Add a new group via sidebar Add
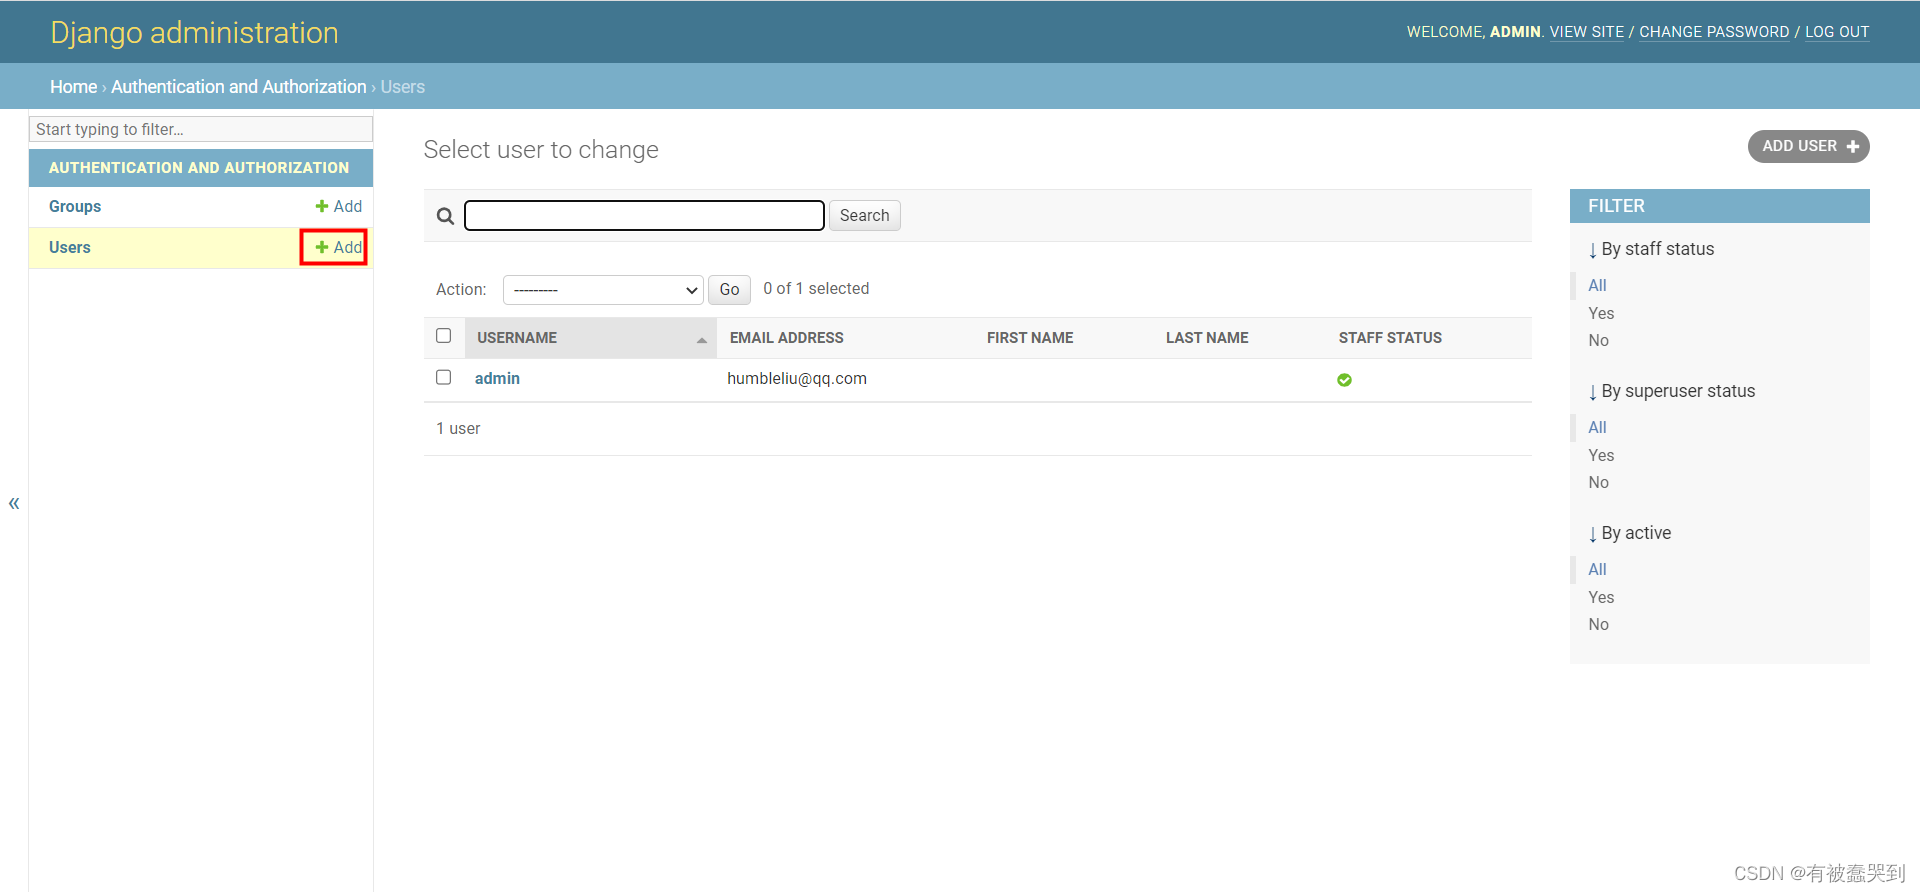Image resolution: width=1920 pixels, height=892 pixels. point(339,206)
